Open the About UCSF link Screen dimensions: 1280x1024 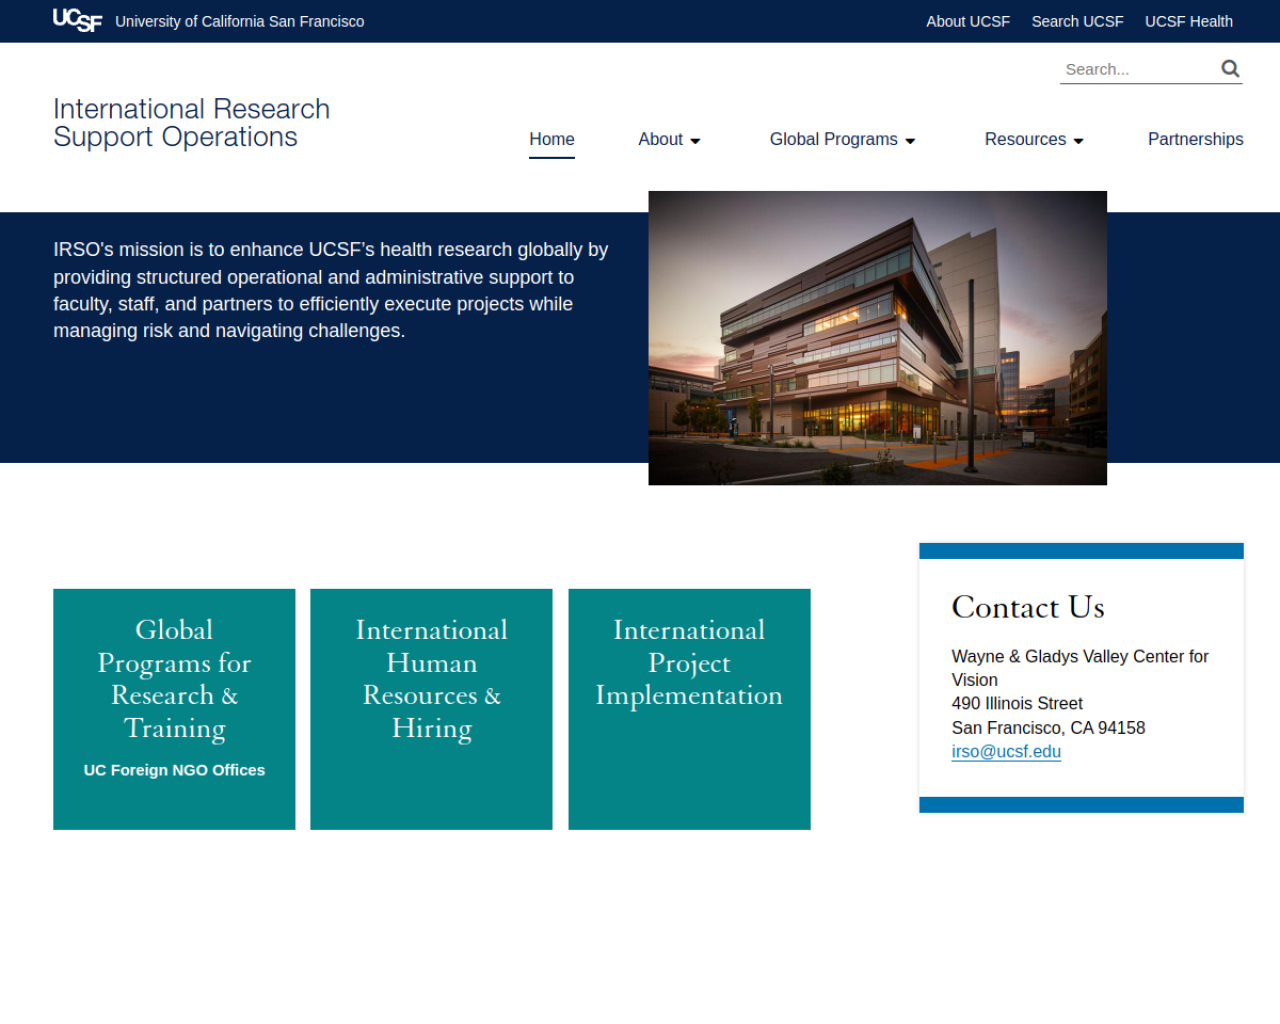pos(967,21)
